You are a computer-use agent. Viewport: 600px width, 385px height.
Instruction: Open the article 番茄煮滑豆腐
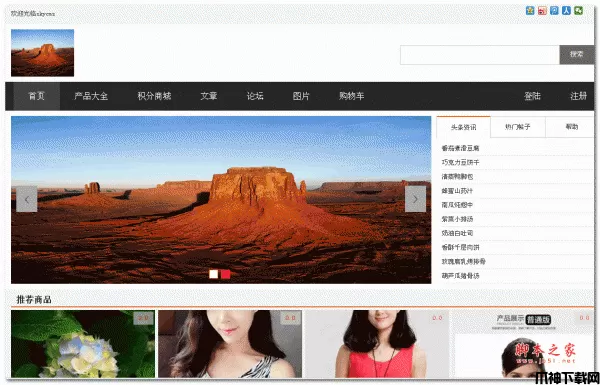click(460, 148)
